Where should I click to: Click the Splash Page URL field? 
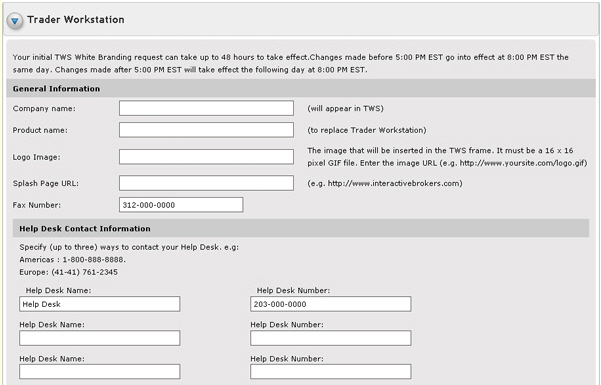(x=206, y=183)
